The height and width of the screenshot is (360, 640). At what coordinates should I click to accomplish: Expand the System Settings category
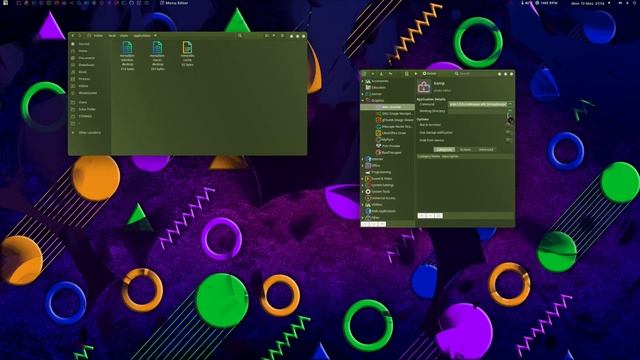pos(362,185)
